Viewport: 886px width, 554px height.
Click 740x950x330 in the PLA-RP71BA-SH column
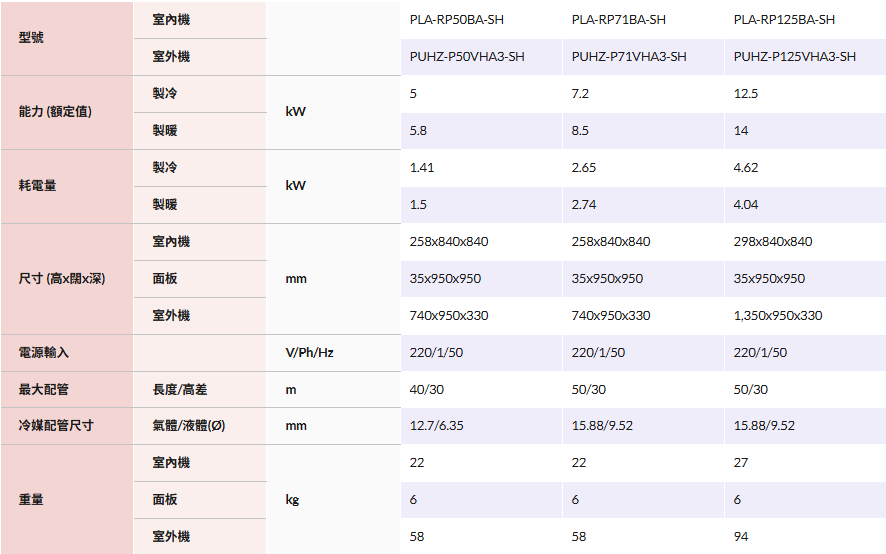point(611,316)
